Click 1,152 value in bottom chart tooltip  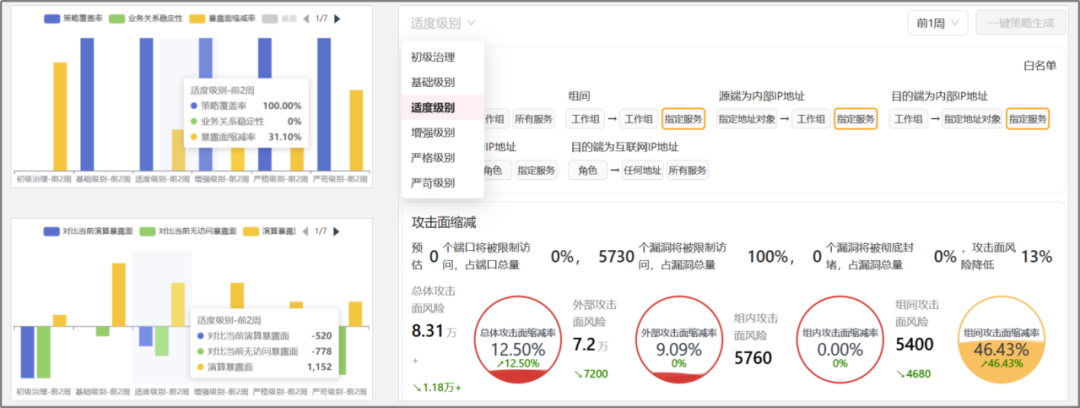[320, 367]
